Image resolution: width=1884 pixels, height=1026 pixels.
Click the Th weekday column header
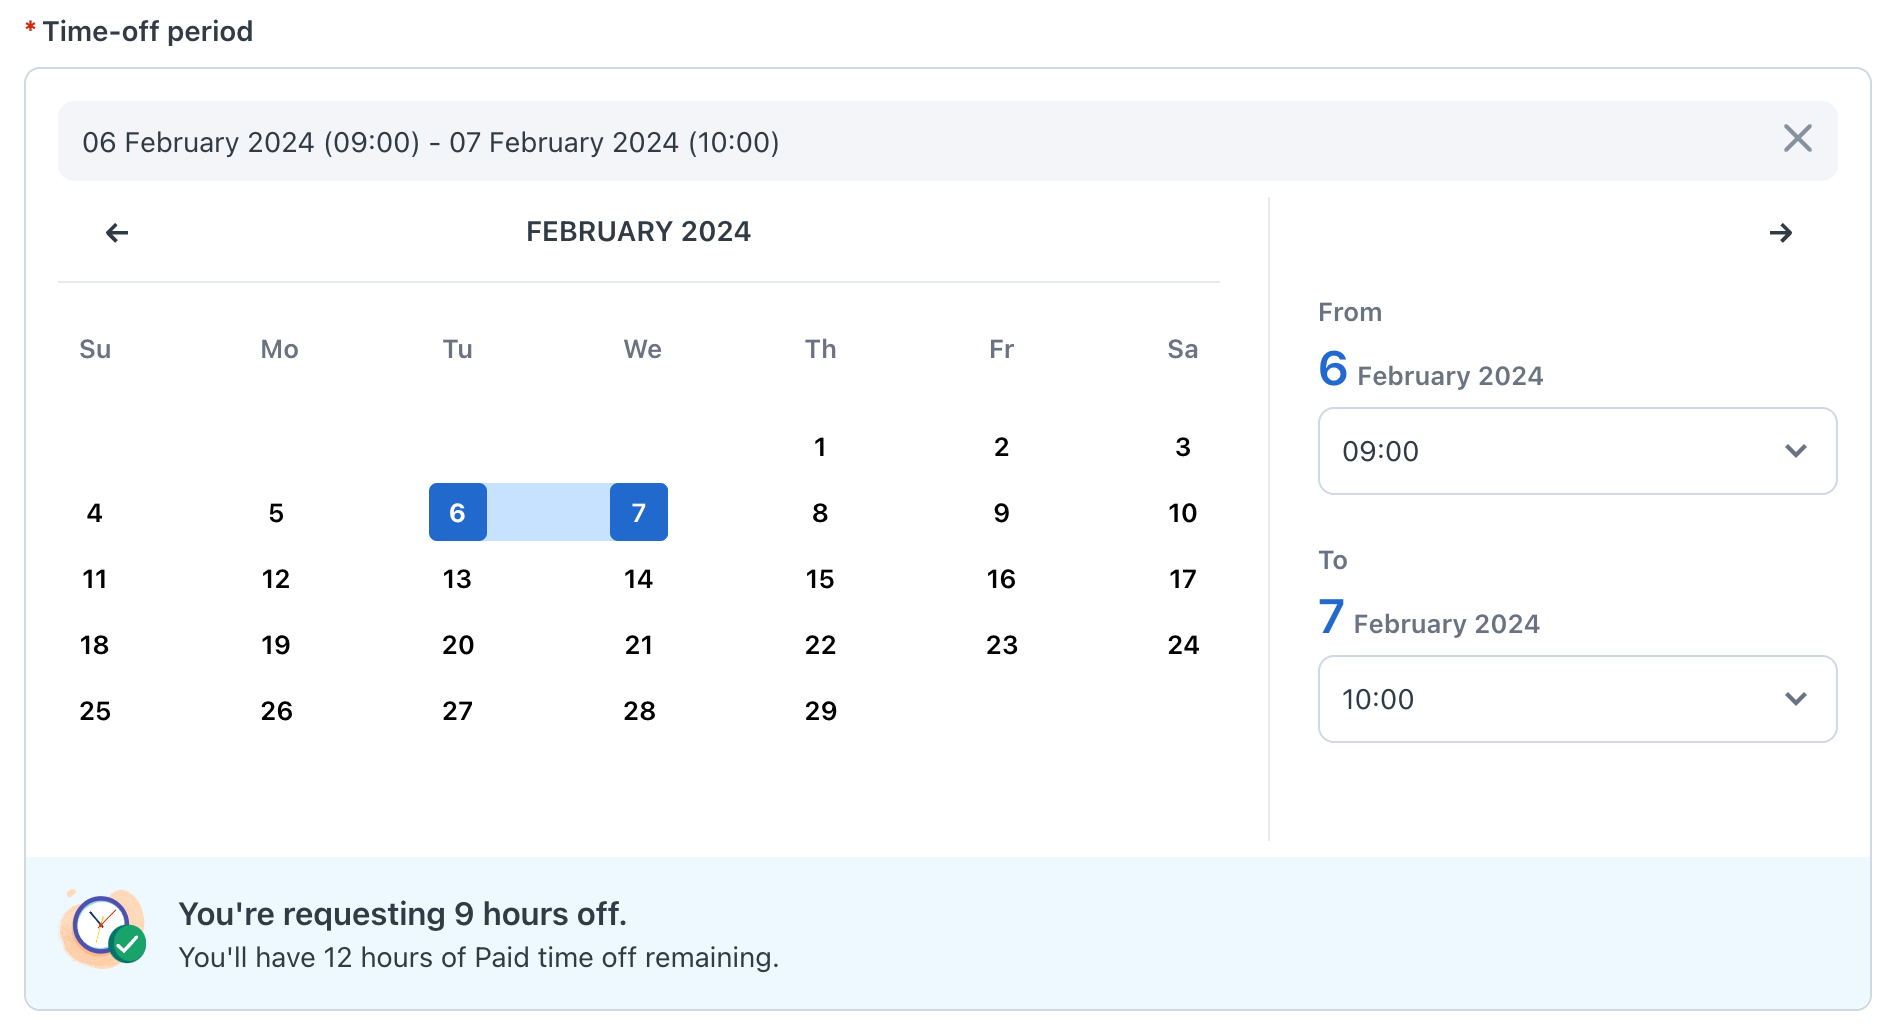(x=820, y=349)
